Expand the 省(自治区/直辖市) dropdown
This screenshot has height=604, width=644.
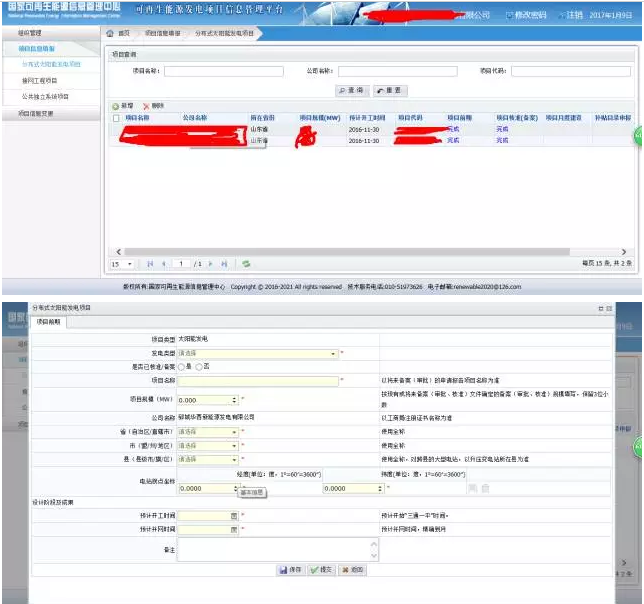pos(234,432)
